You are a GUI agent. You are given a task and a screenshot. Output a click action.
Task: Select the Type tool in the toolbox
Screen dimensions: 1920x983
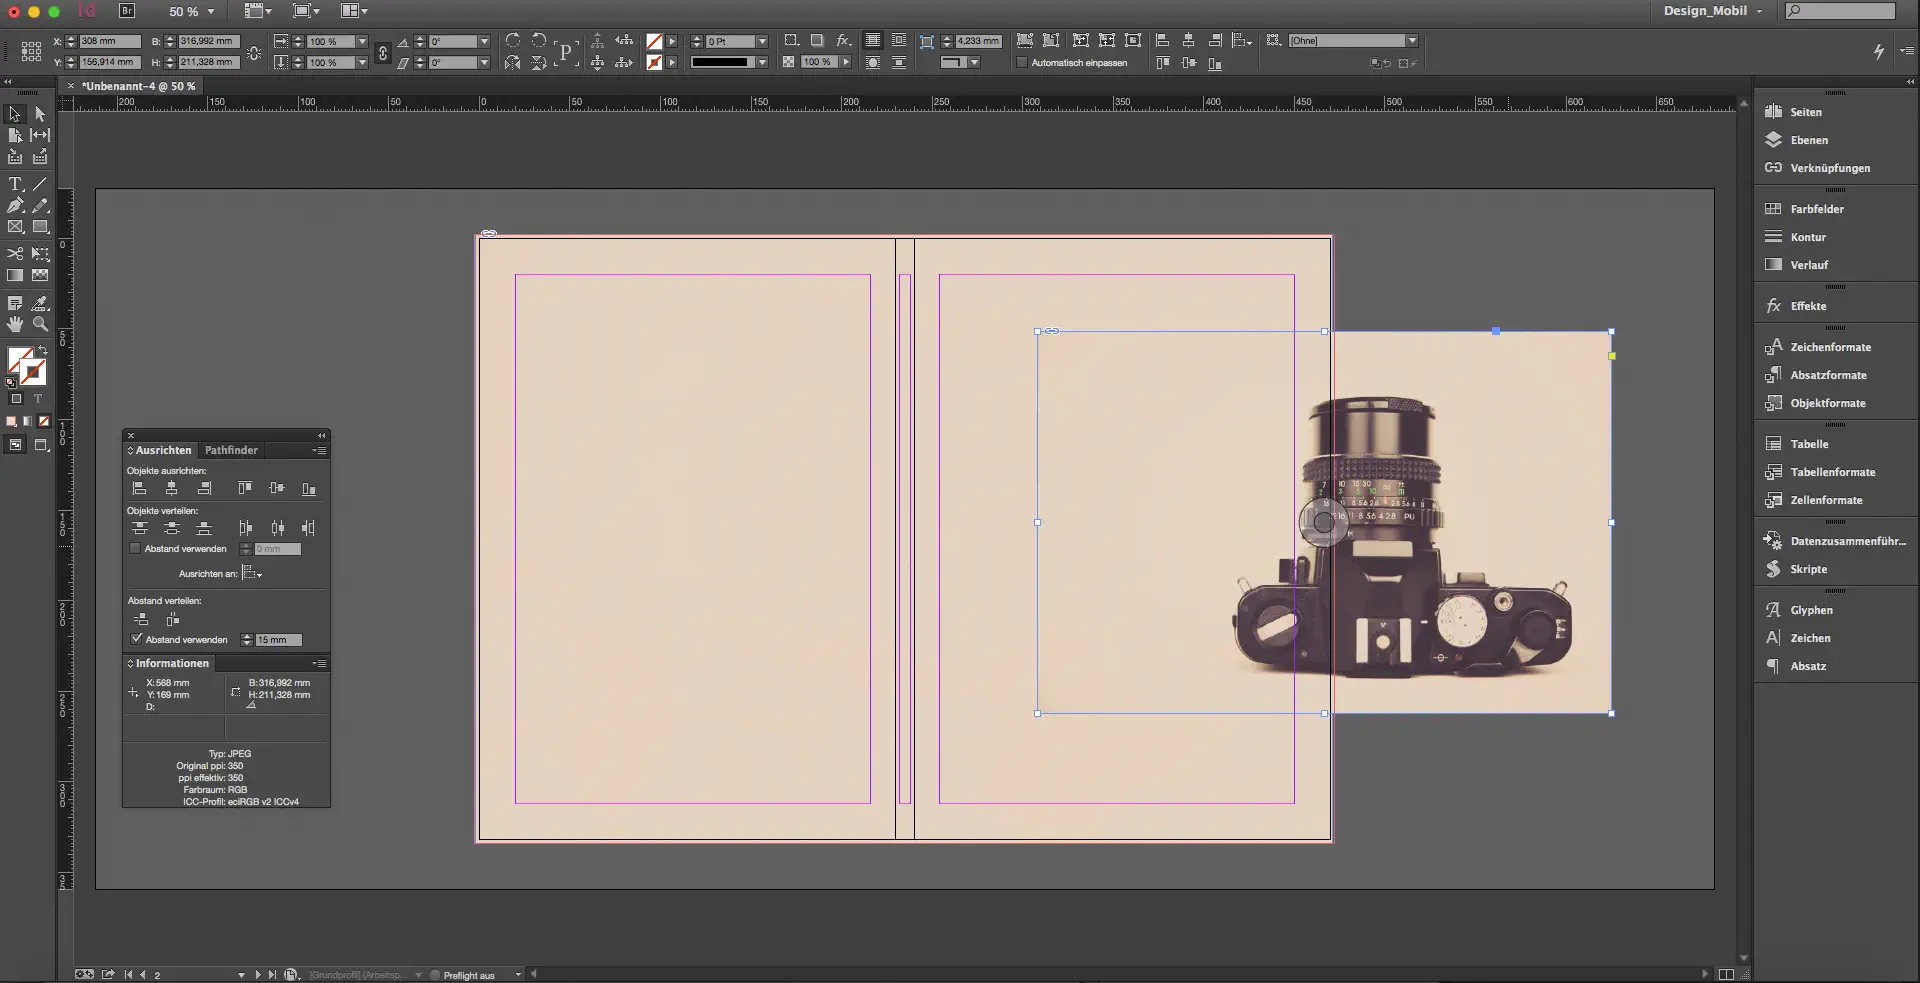point(15,184)
